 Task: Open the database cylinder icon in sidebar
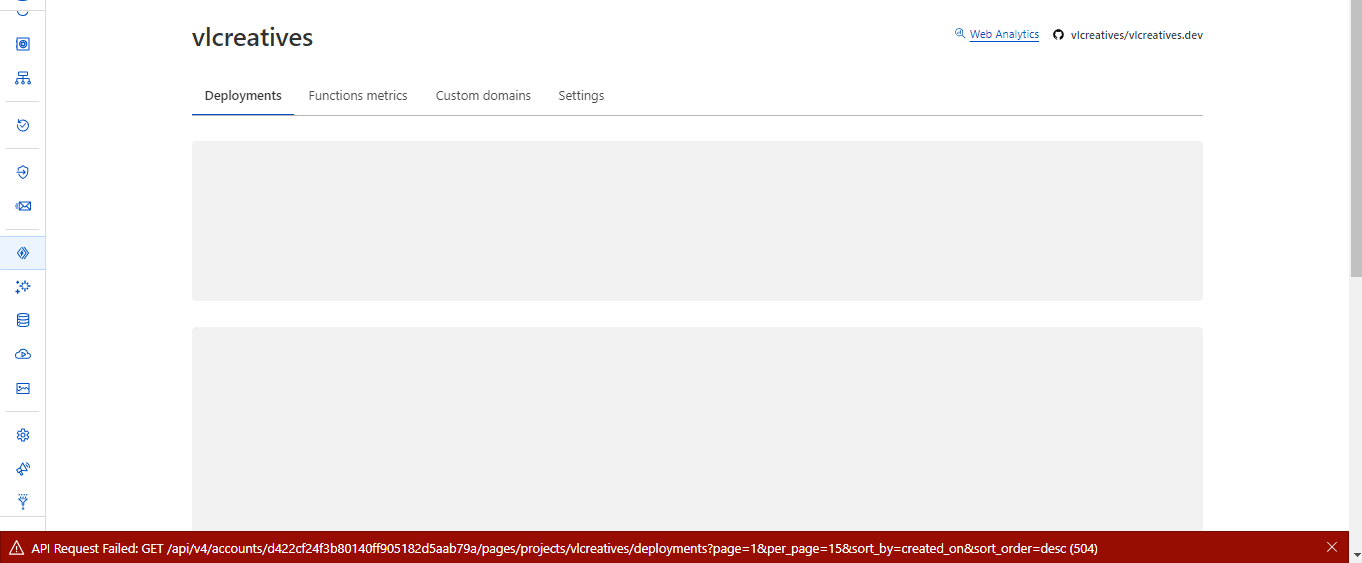click(x=23, y=320)
